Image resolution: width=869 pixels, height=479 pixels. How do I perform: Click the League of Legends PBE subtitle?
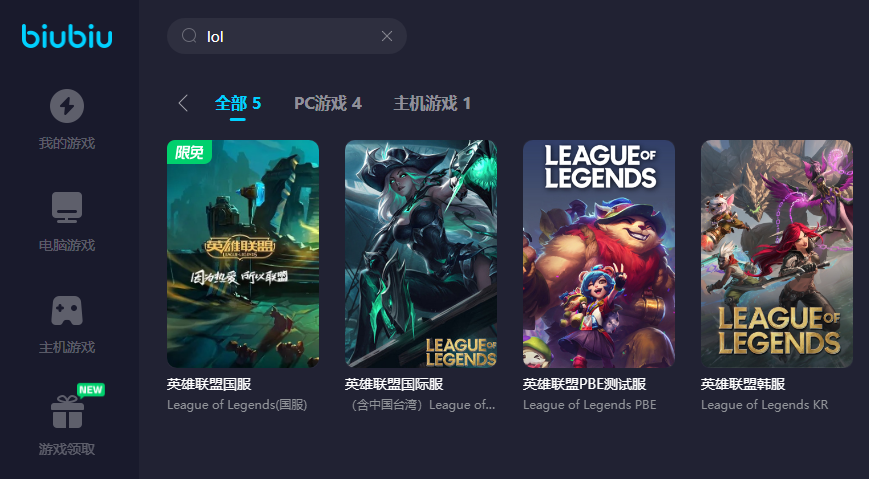(590, 405)
